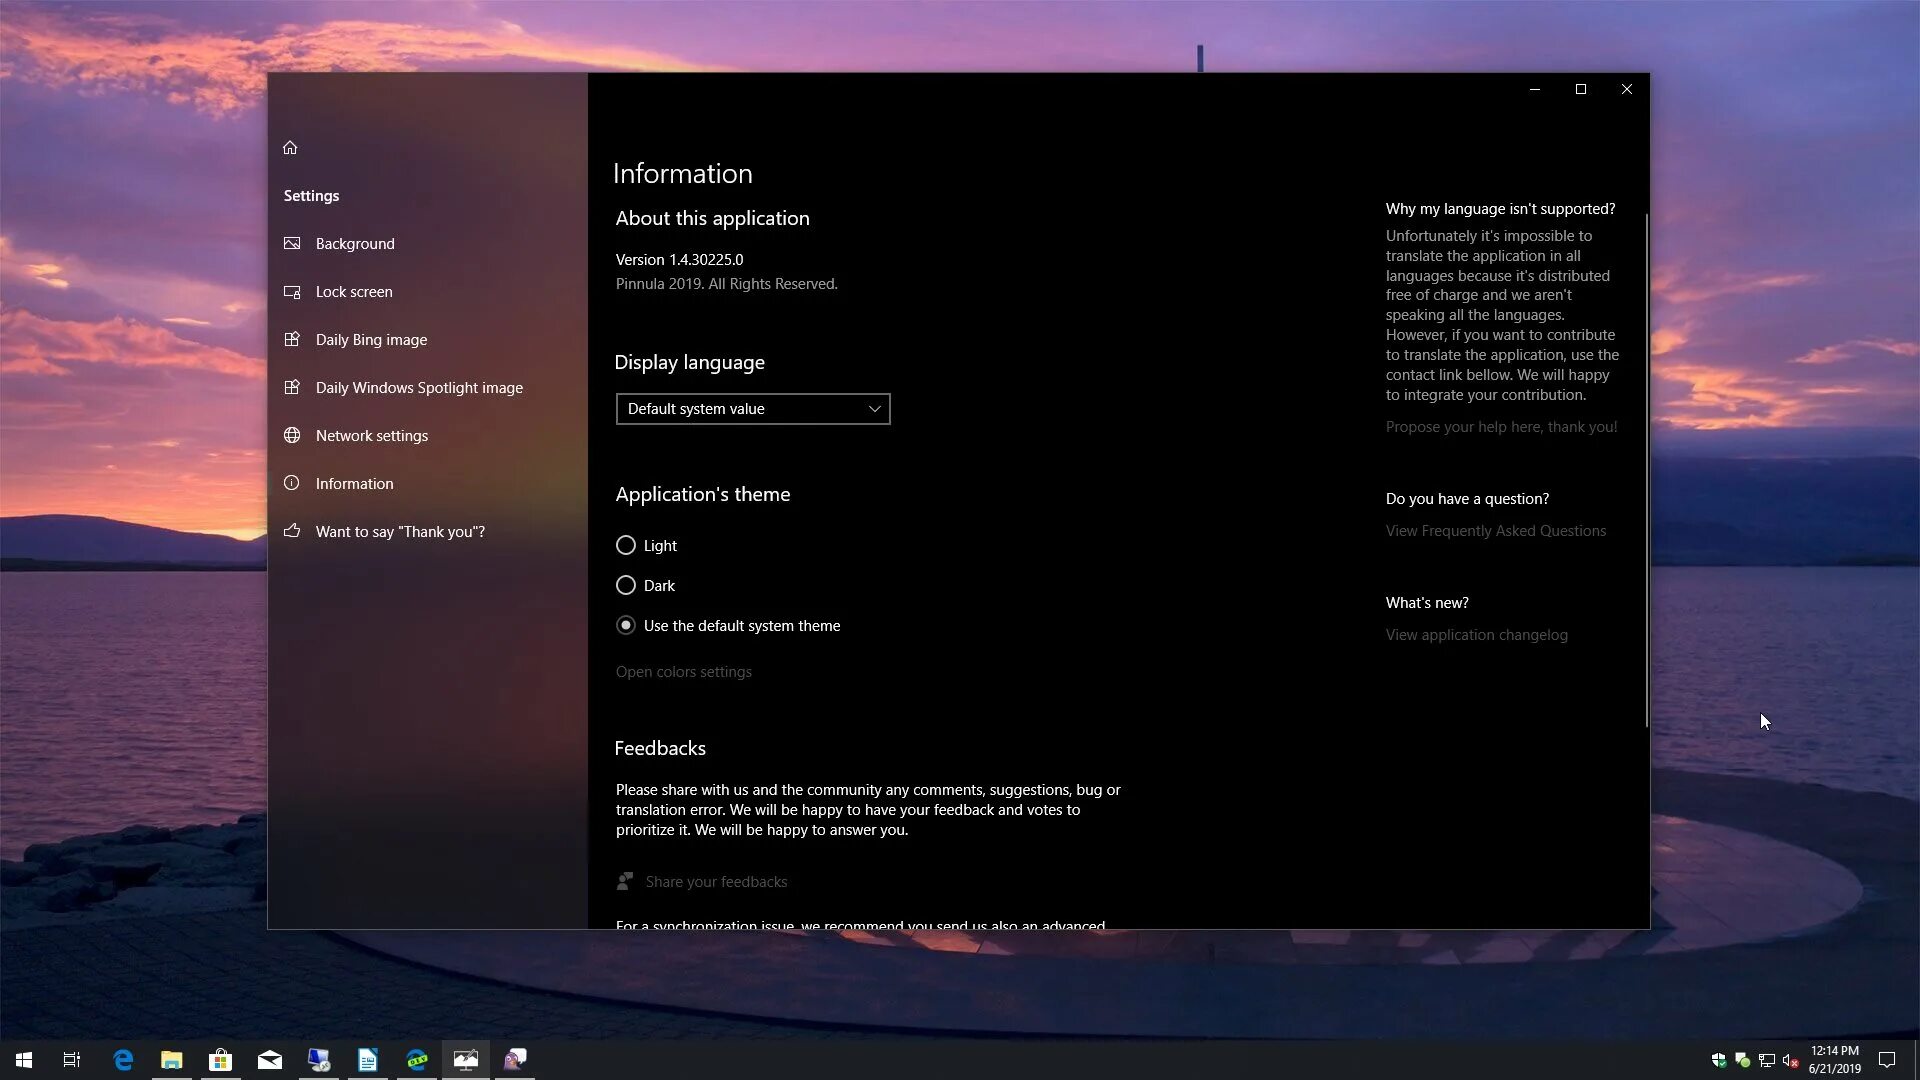Click the thumbs-up Thank you icon

point(292,531)
